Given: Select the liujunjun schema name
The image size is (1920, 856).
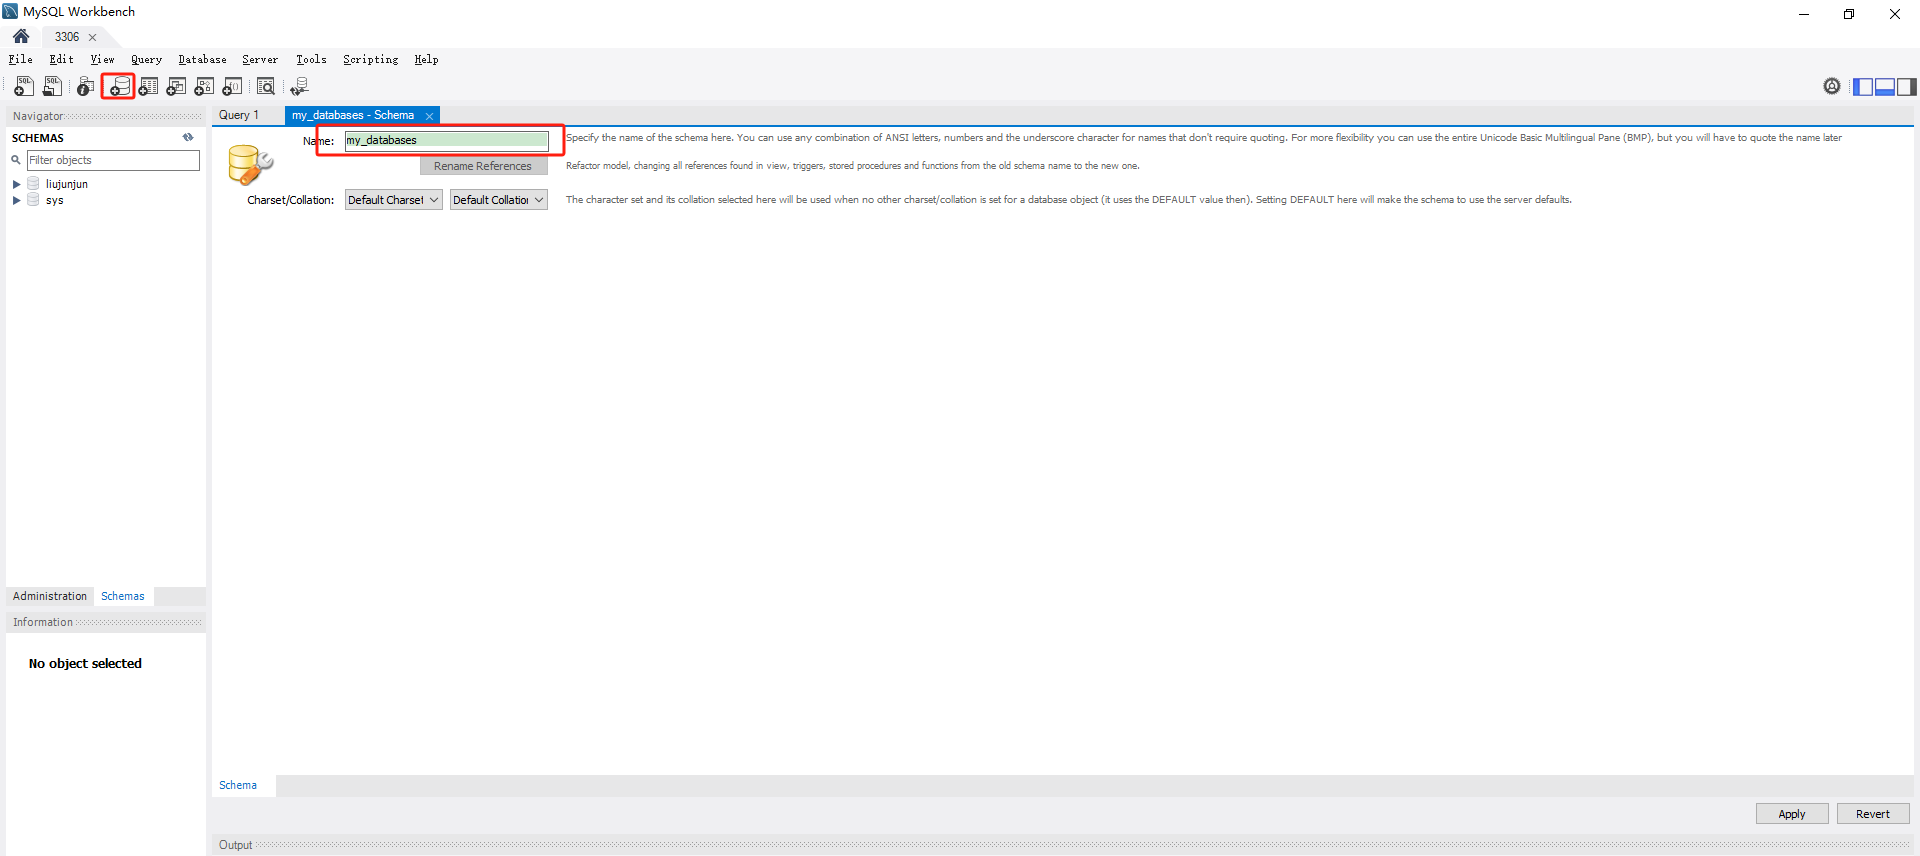Looking at the screenshot, I should point(67,184).
